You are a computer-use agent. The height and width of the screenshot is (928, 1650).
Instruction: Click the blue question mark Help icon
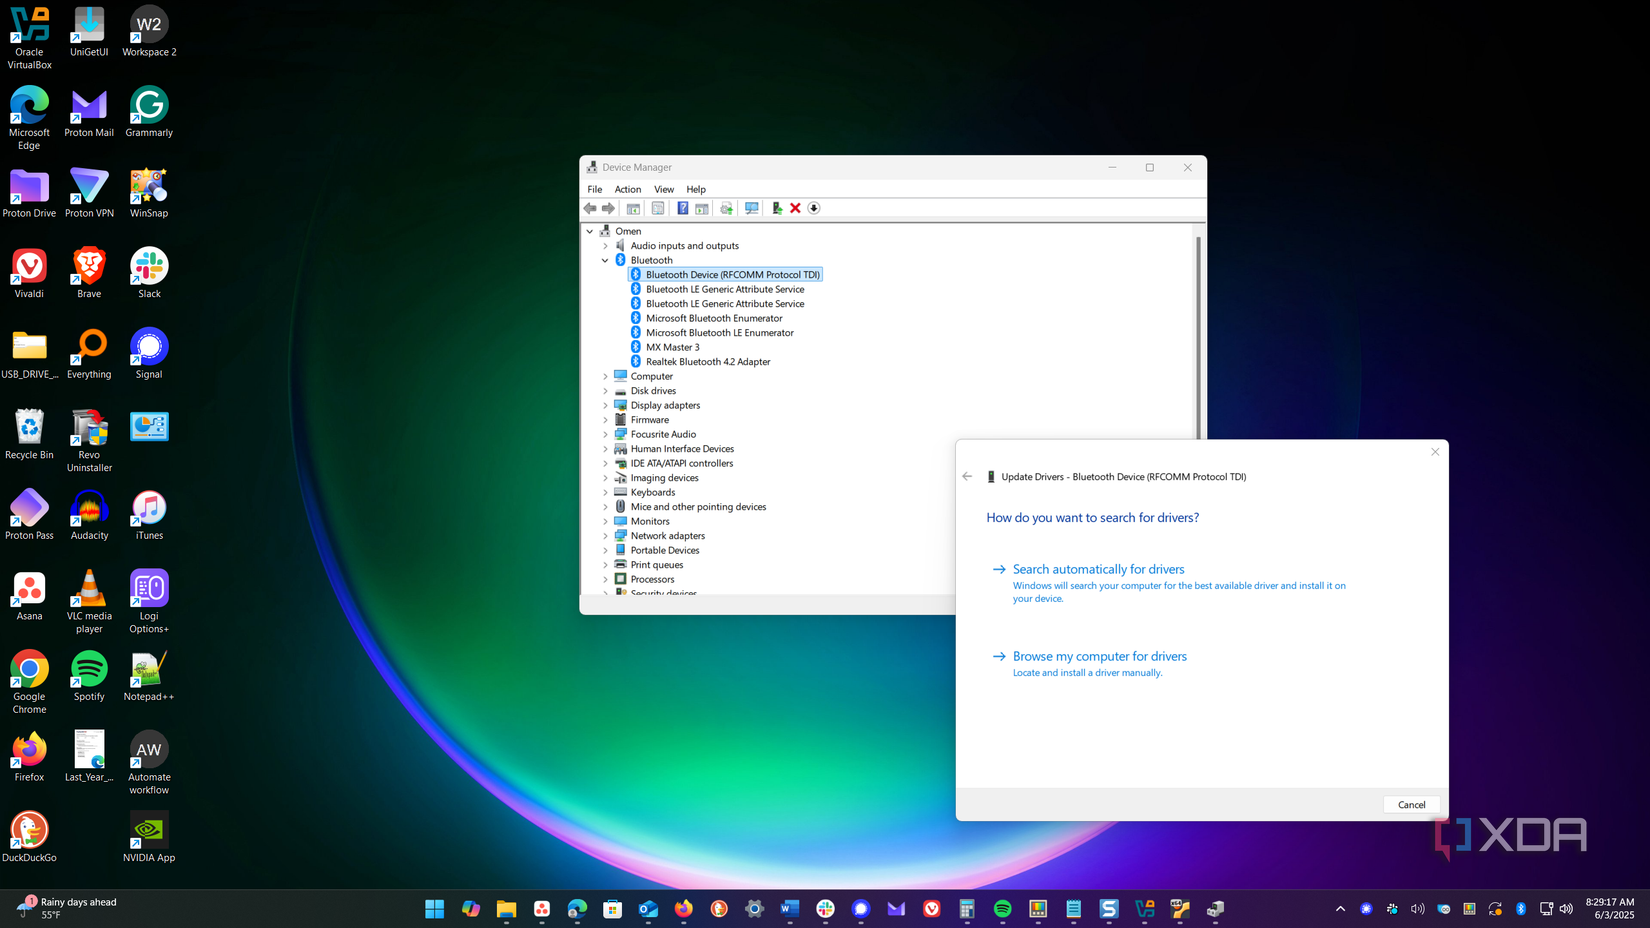click(682, 208)
